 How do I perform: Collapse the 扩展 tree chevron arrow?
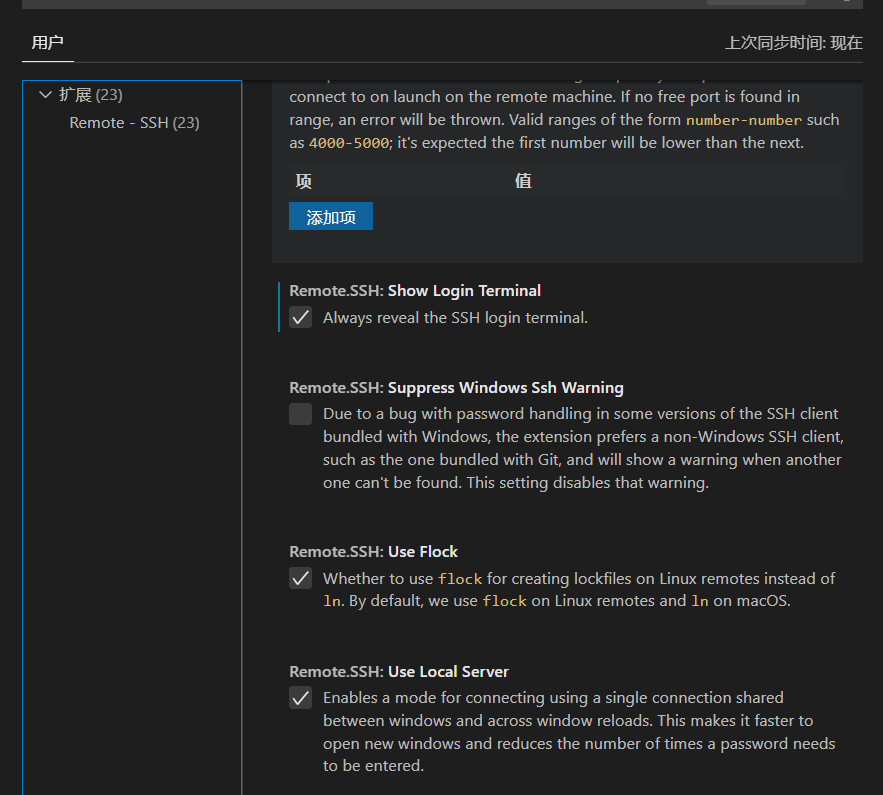pos(44,95)
